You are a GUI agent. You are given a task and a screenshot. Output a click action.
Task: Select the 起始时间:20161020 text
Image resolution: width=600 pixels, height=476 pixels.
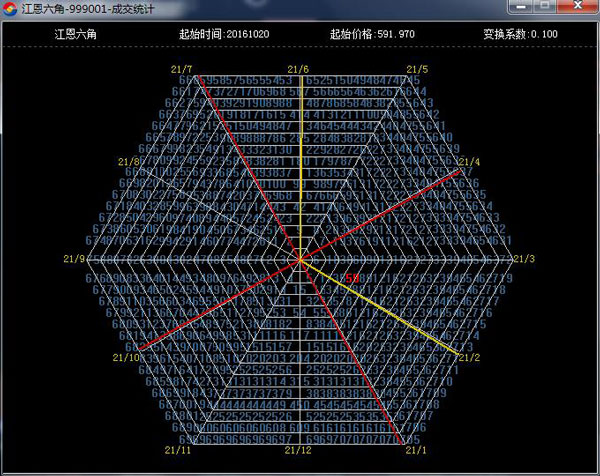point(224,34)
